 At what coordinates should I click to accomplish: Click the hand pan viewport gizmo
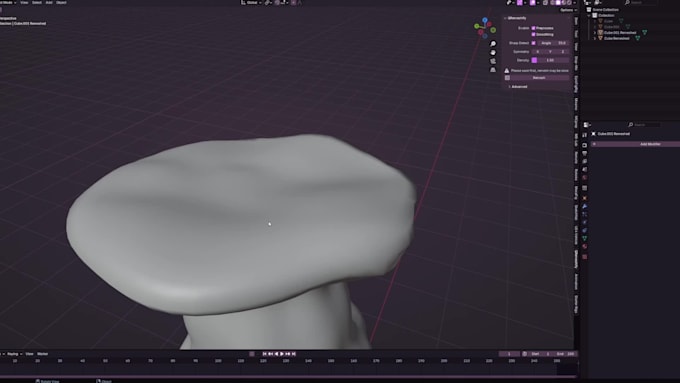pyautogui.click(x=493, y=52)
